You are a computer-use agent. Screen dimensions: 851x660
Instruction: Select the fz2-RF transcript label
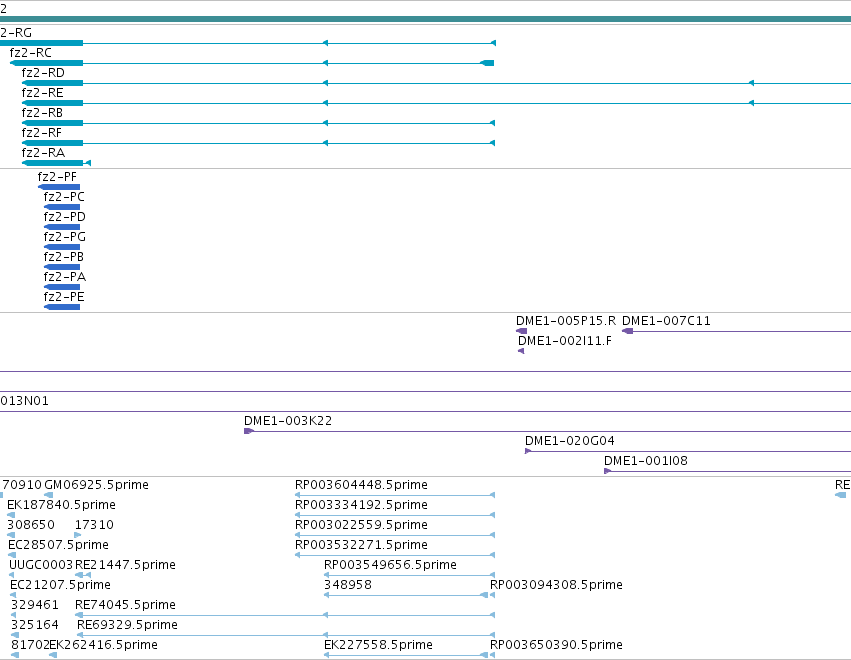click(42, 133)
